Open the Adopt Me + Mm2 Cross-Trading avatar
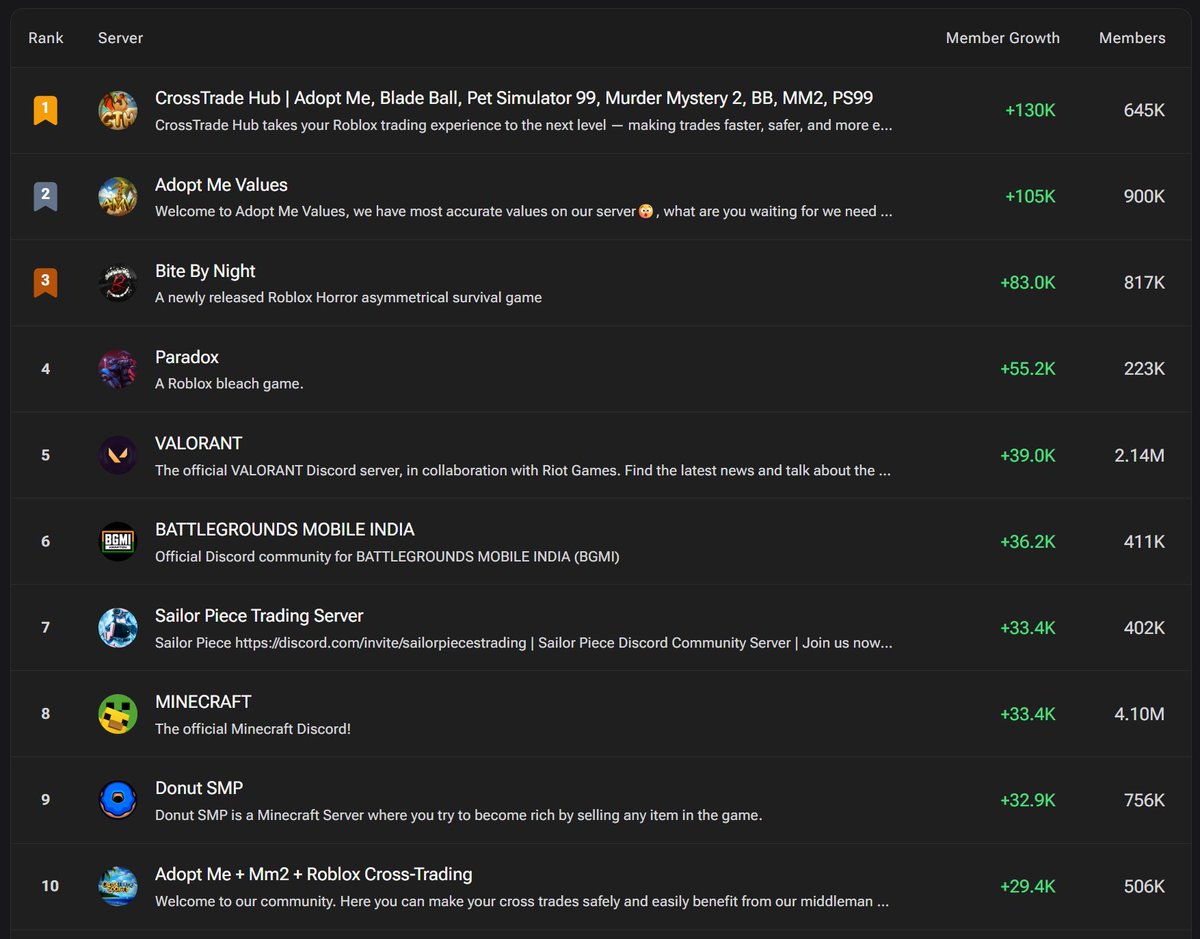 click(118, 886)
